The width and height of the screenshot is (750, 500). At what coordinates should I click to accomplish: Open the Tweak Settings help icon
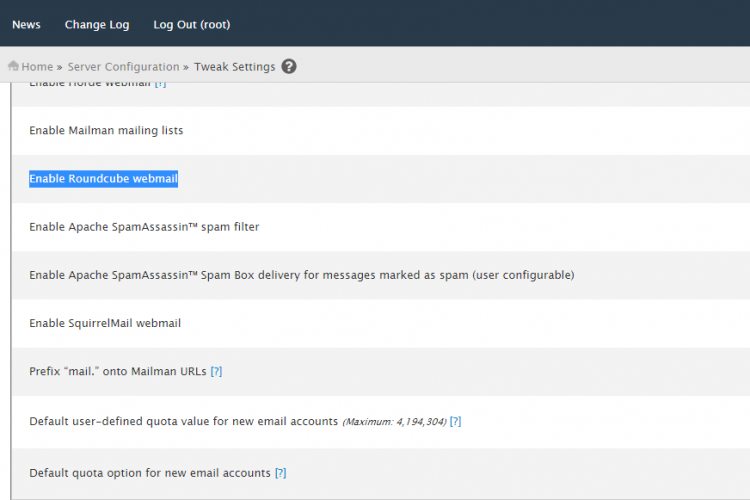(x=289, y=67)
